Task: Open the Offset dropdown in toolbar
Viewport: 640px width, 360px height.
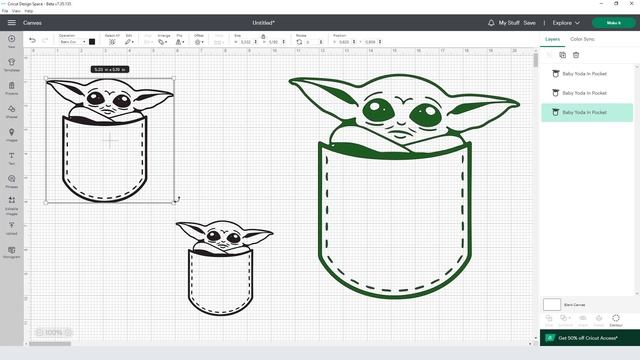Action: (x=199, y=42)
